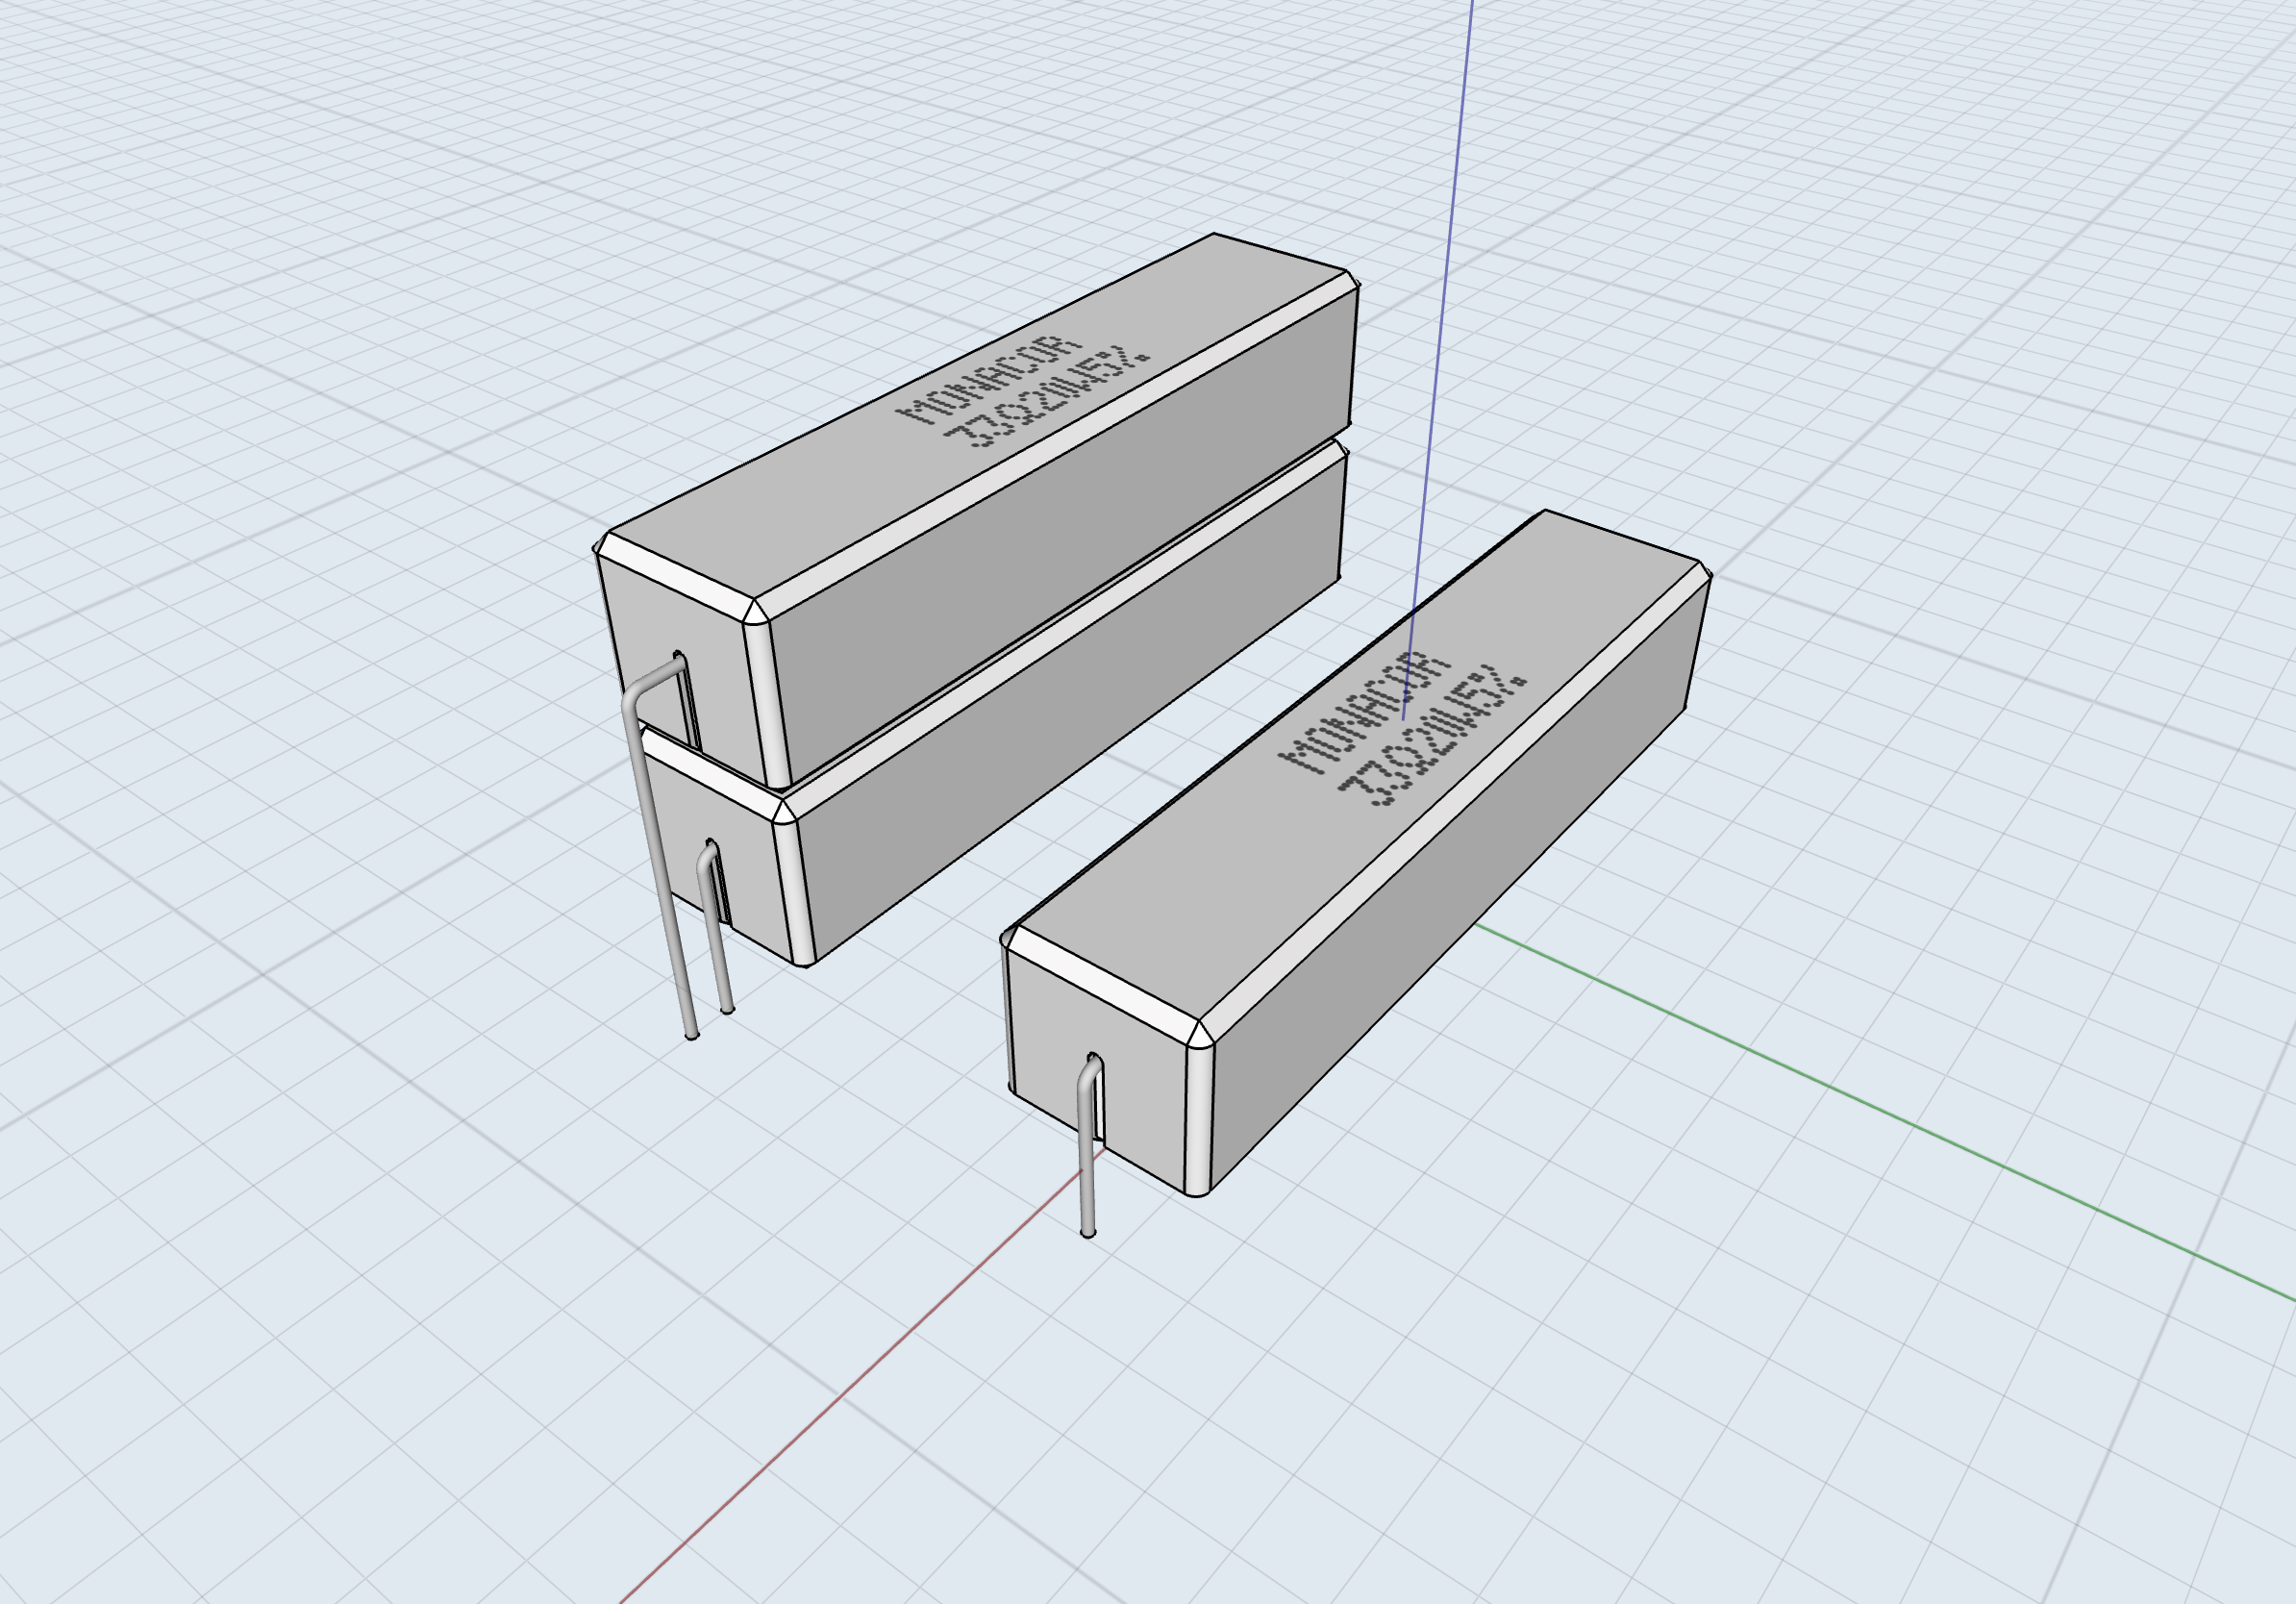
Task: Click the 33Ω20W5% marking on the top stacked resistor
Action: click(1049, 398)
